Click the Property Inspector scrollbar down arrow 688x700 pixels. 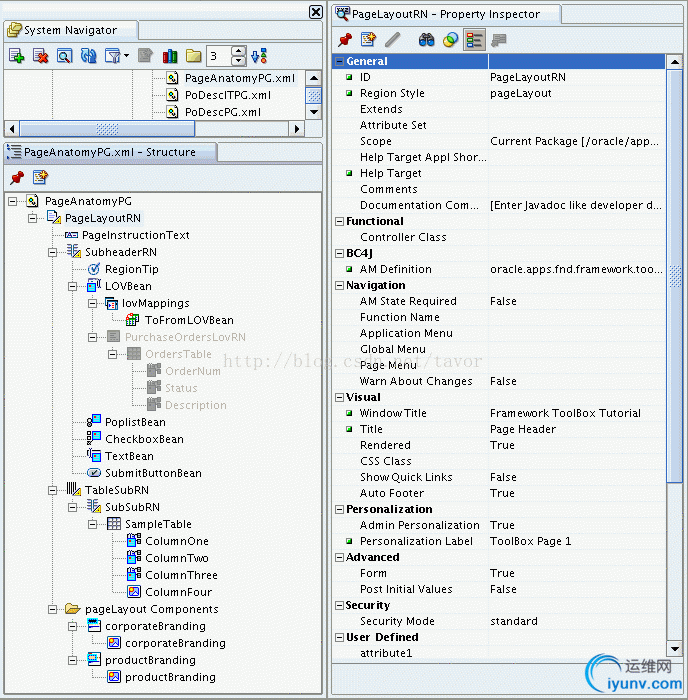675,649
